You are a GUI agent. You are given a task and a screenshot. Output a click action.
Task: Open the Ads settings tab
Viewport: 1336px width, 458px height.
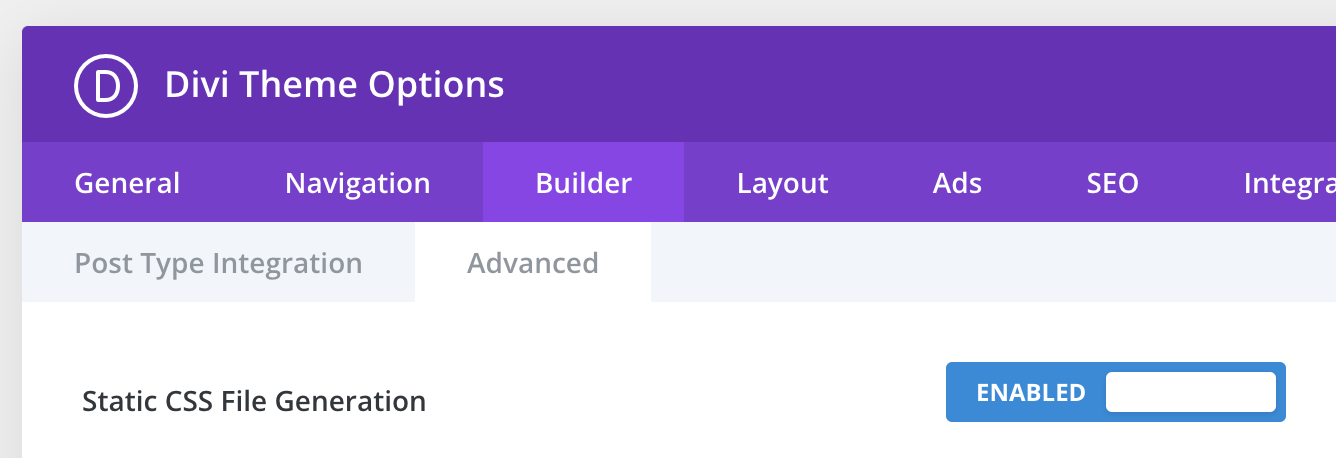pos(957,183)
